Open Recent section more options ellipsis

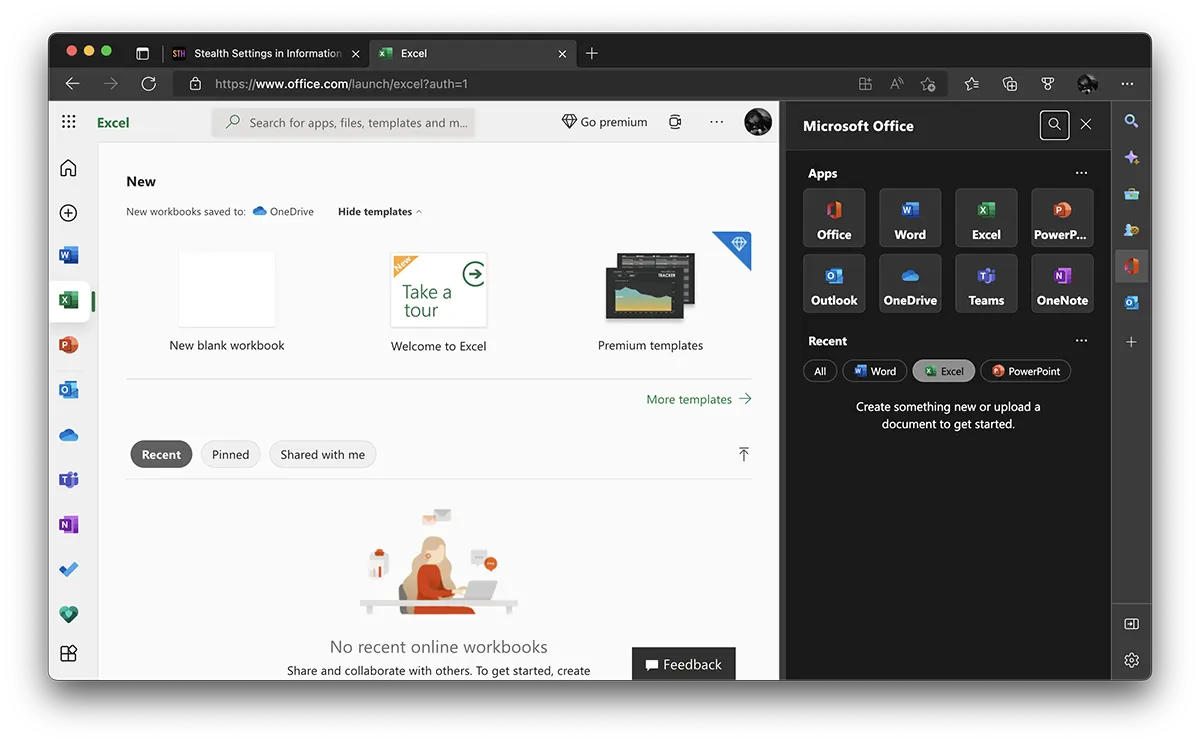pyautogui.click(x=1081, y=341)
